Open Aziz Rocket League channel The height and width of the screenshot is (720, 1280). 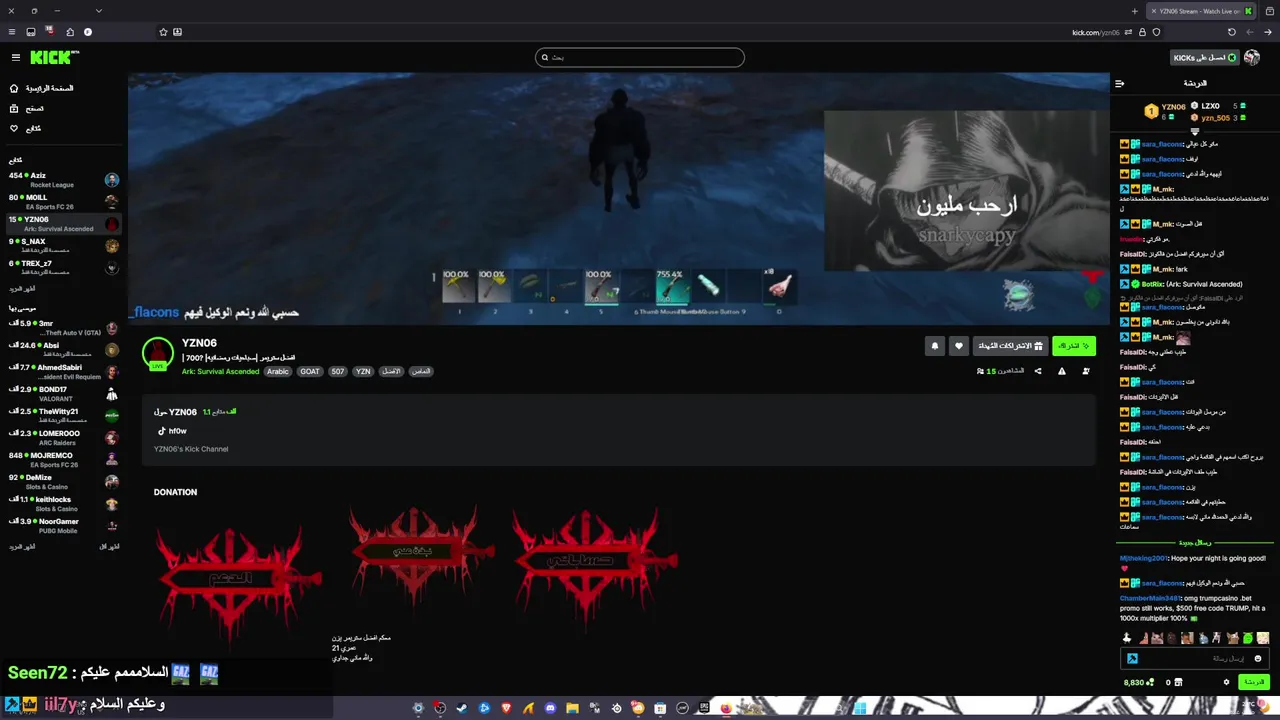tap(64, 180)
